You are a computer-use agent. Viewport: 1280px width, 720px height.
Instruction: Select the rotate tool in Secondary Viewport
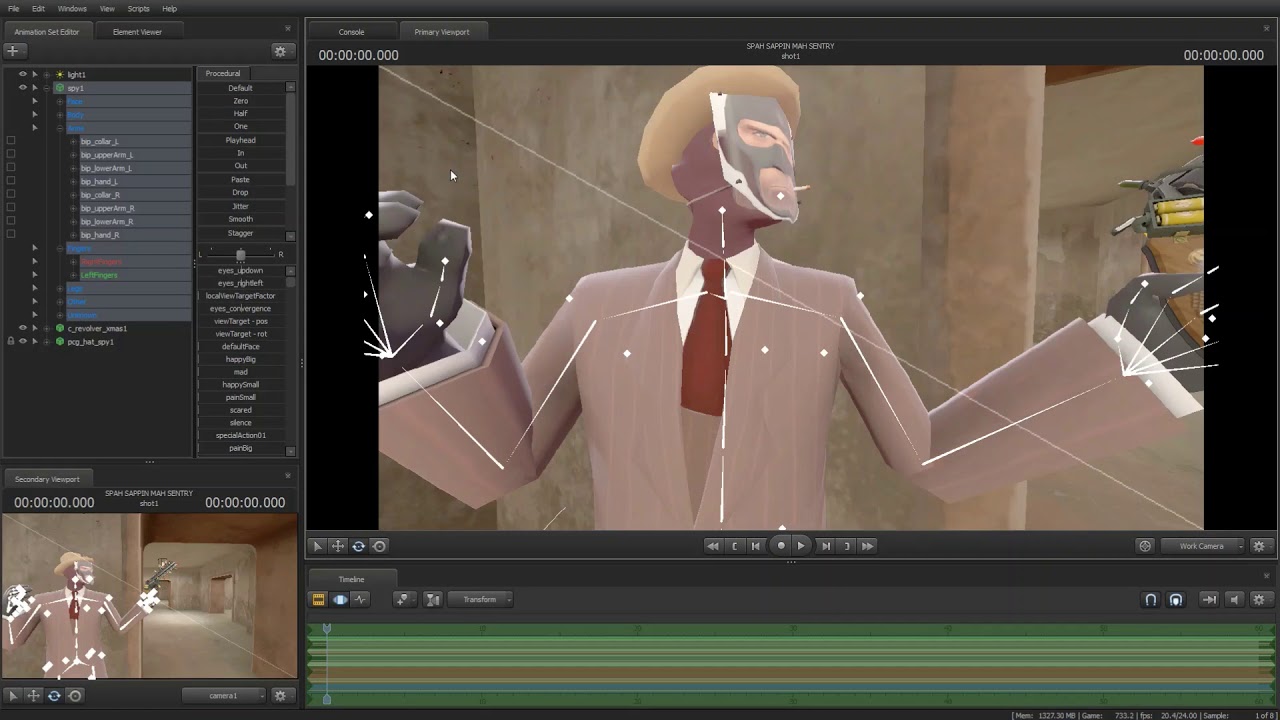pos(54,696)
